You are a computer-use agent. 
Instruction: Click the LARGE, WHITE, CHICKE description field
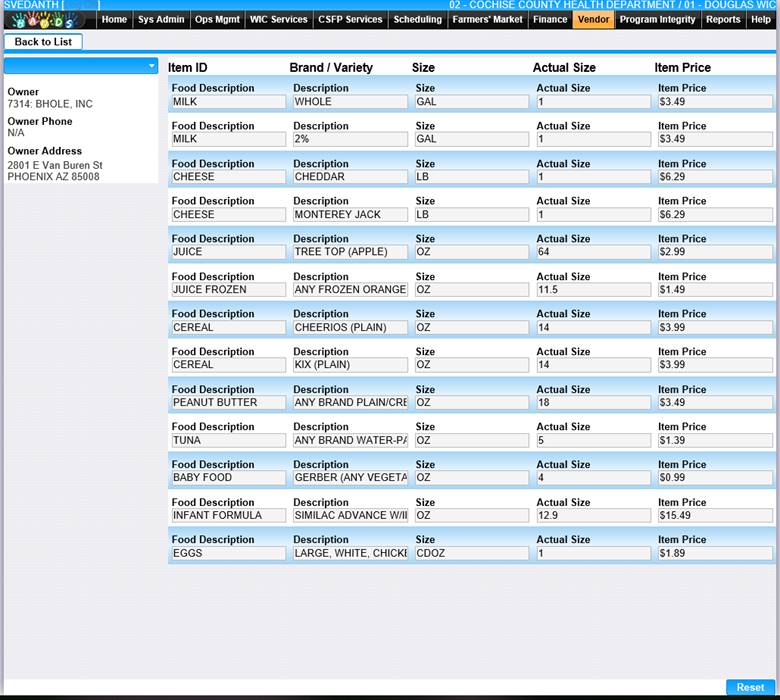350,554
